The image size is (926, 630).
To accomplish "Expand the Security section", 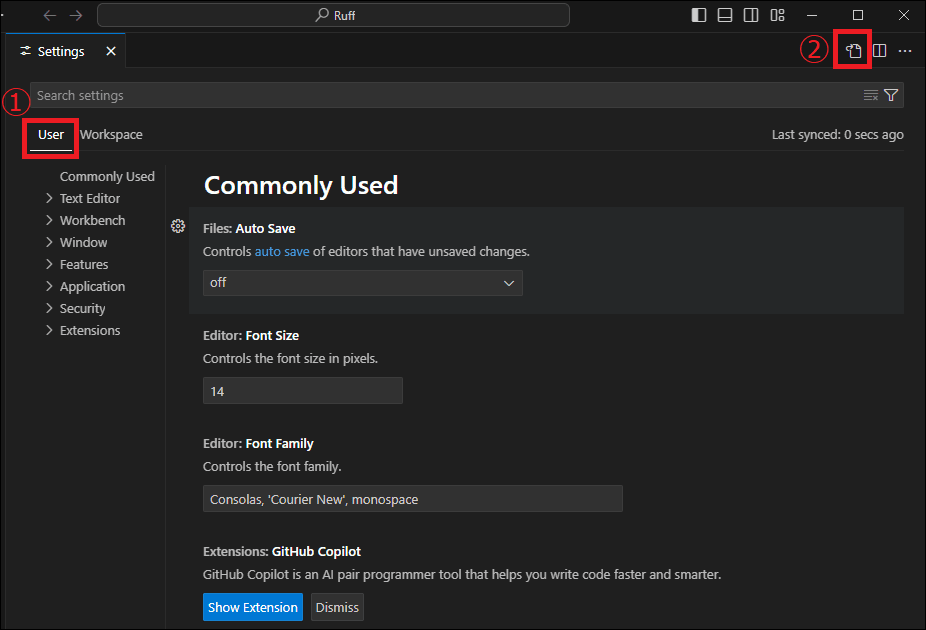I will (49, 308).
